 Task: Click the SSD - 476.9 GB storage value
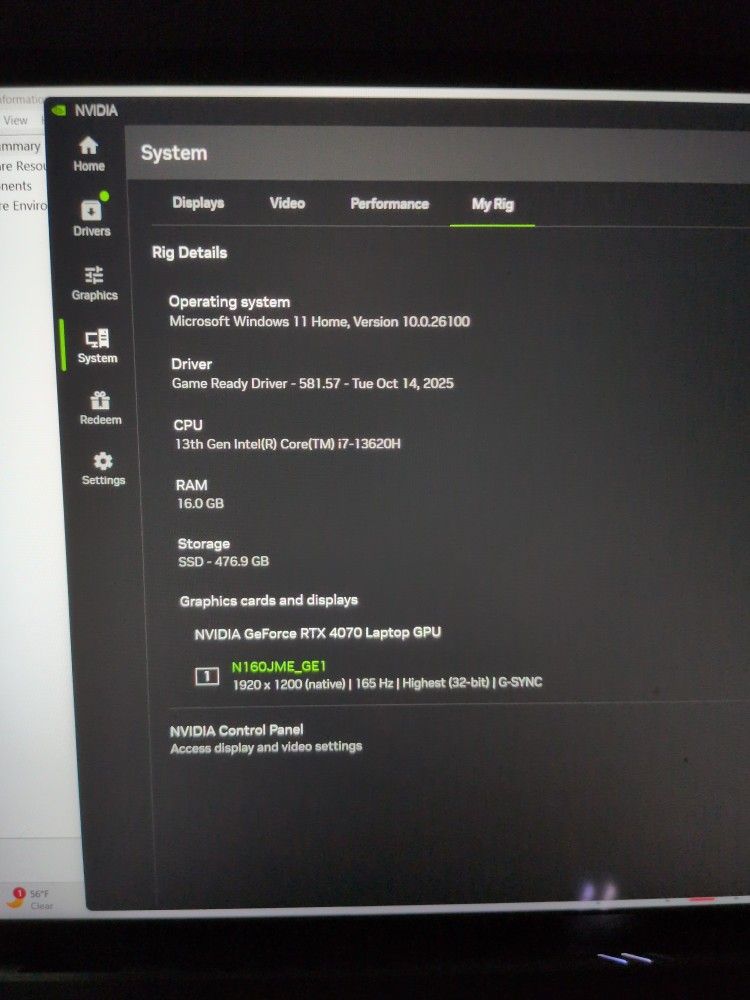coord(223,561)
